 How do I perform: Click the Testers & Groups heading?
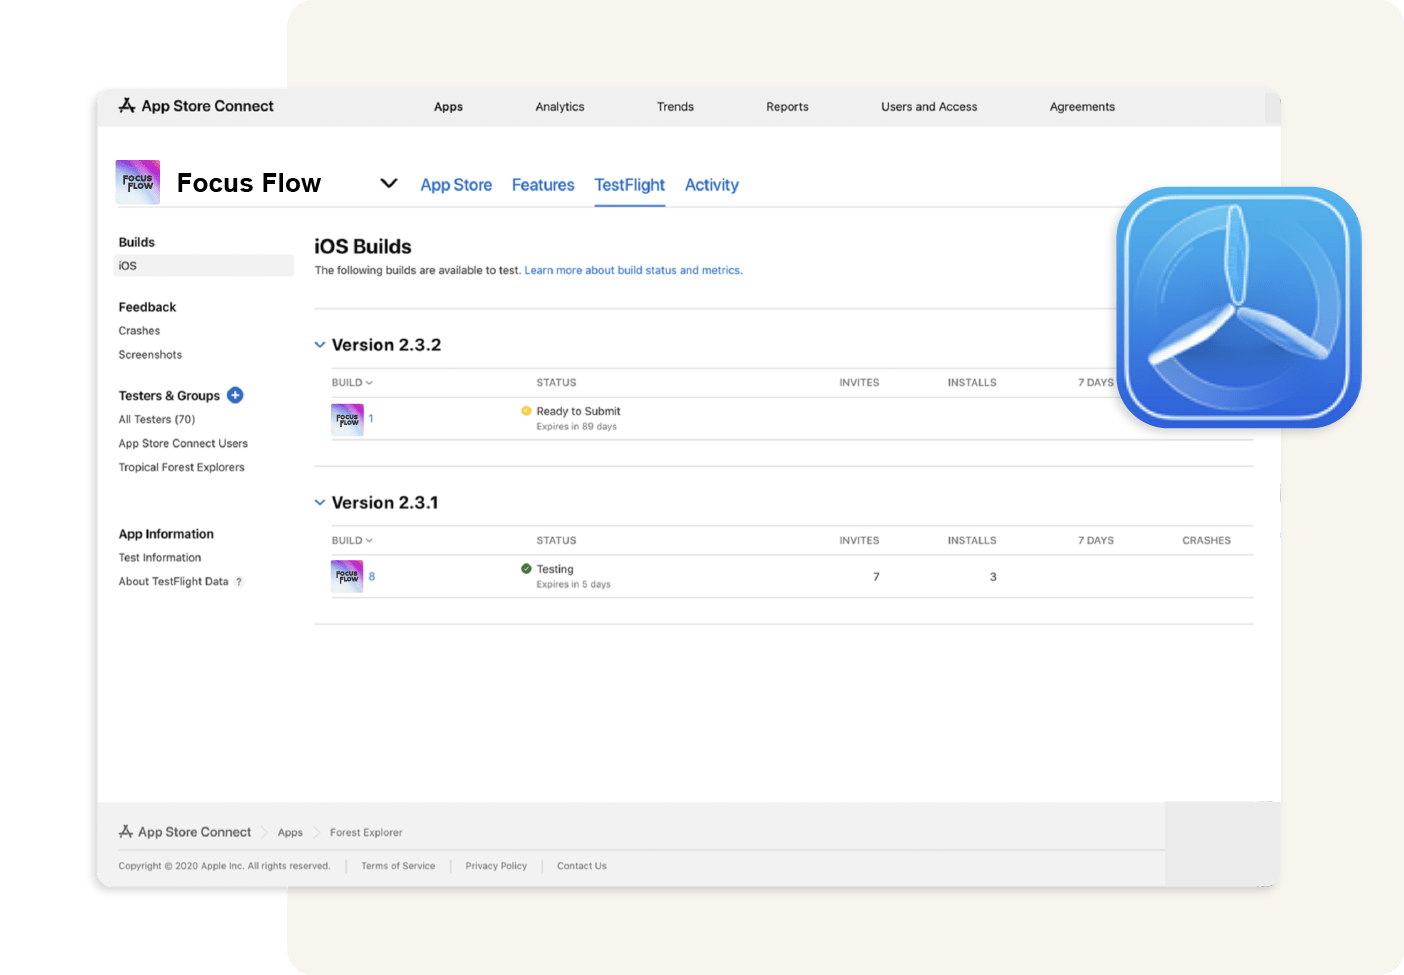pos(169,396)
